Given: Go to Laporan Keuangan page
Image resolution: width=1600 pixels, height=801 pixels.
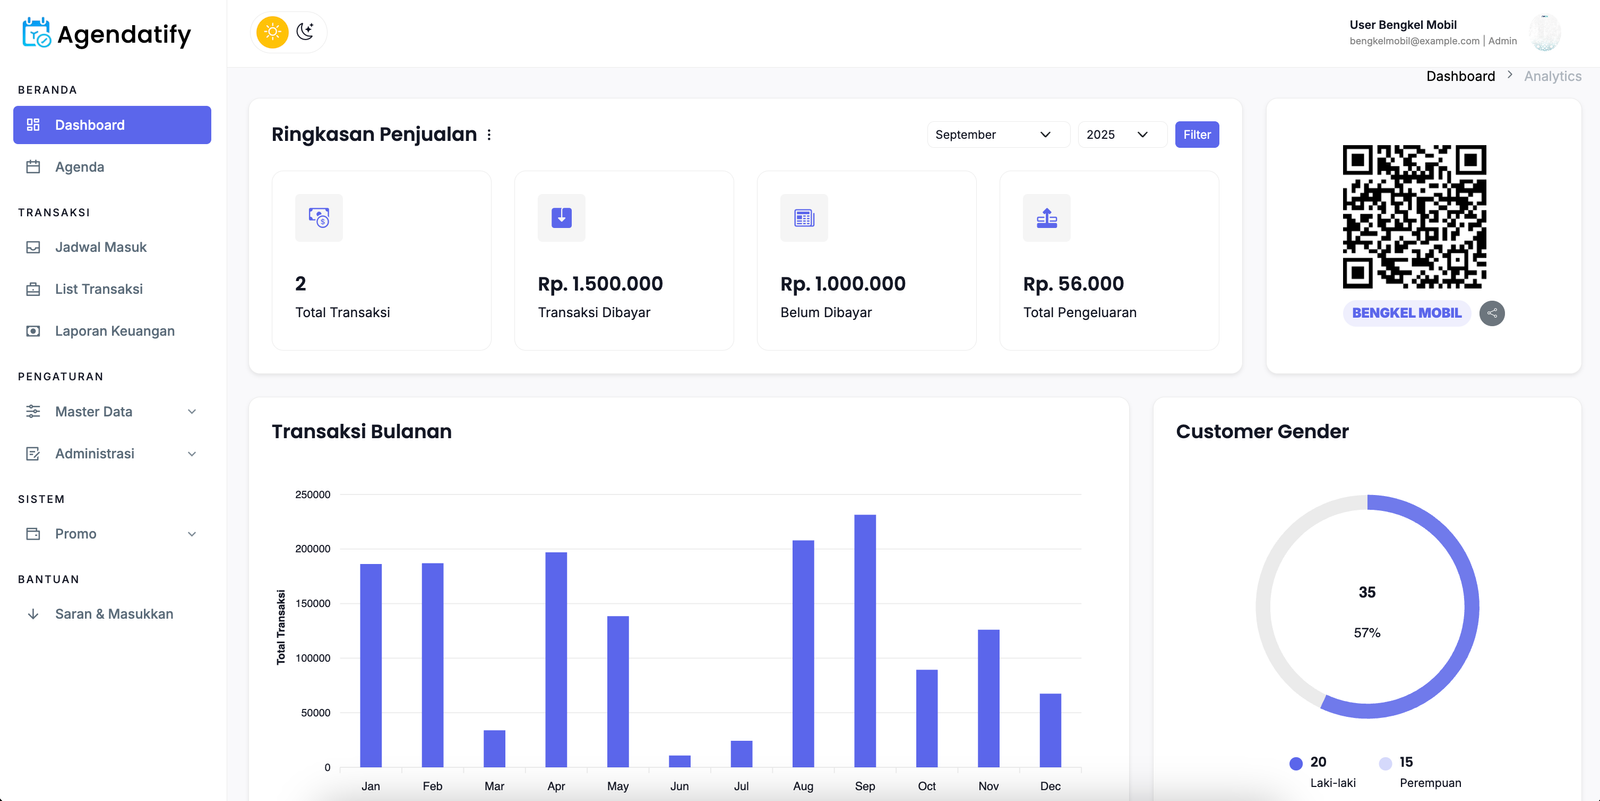Looking at the screenshot, I should click(114, 331).
